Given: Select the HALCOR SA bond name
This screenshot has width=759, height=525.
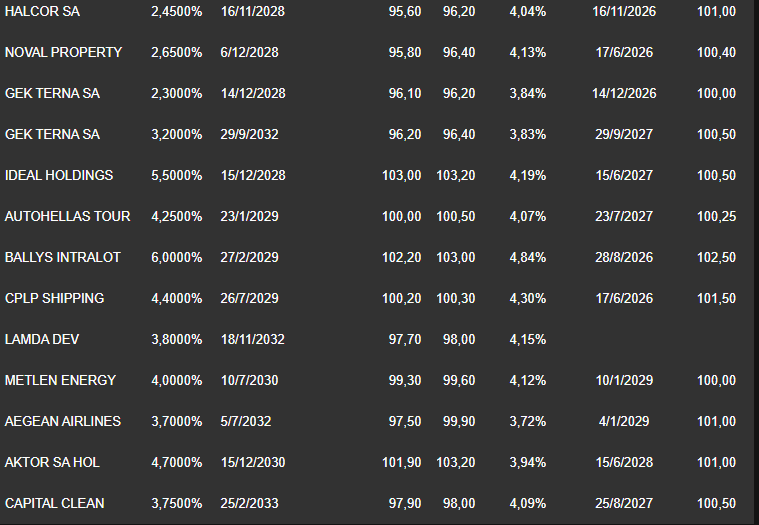Looking at the screenshot, I should (x=42, y=11).
